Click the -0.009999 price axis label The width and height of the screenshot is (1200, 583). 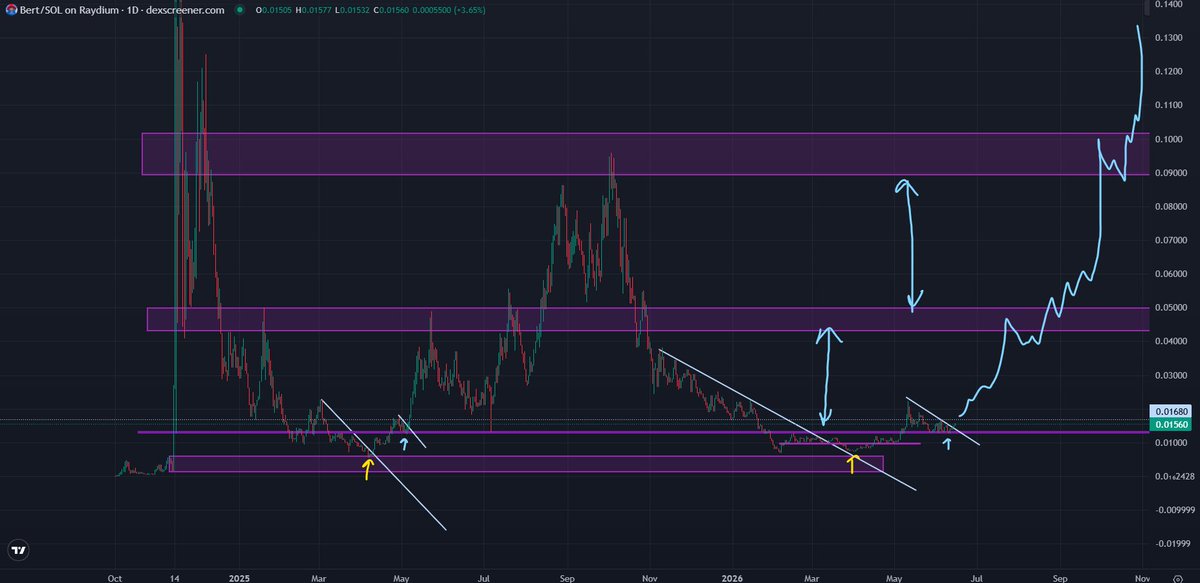tap(1174, 510)
